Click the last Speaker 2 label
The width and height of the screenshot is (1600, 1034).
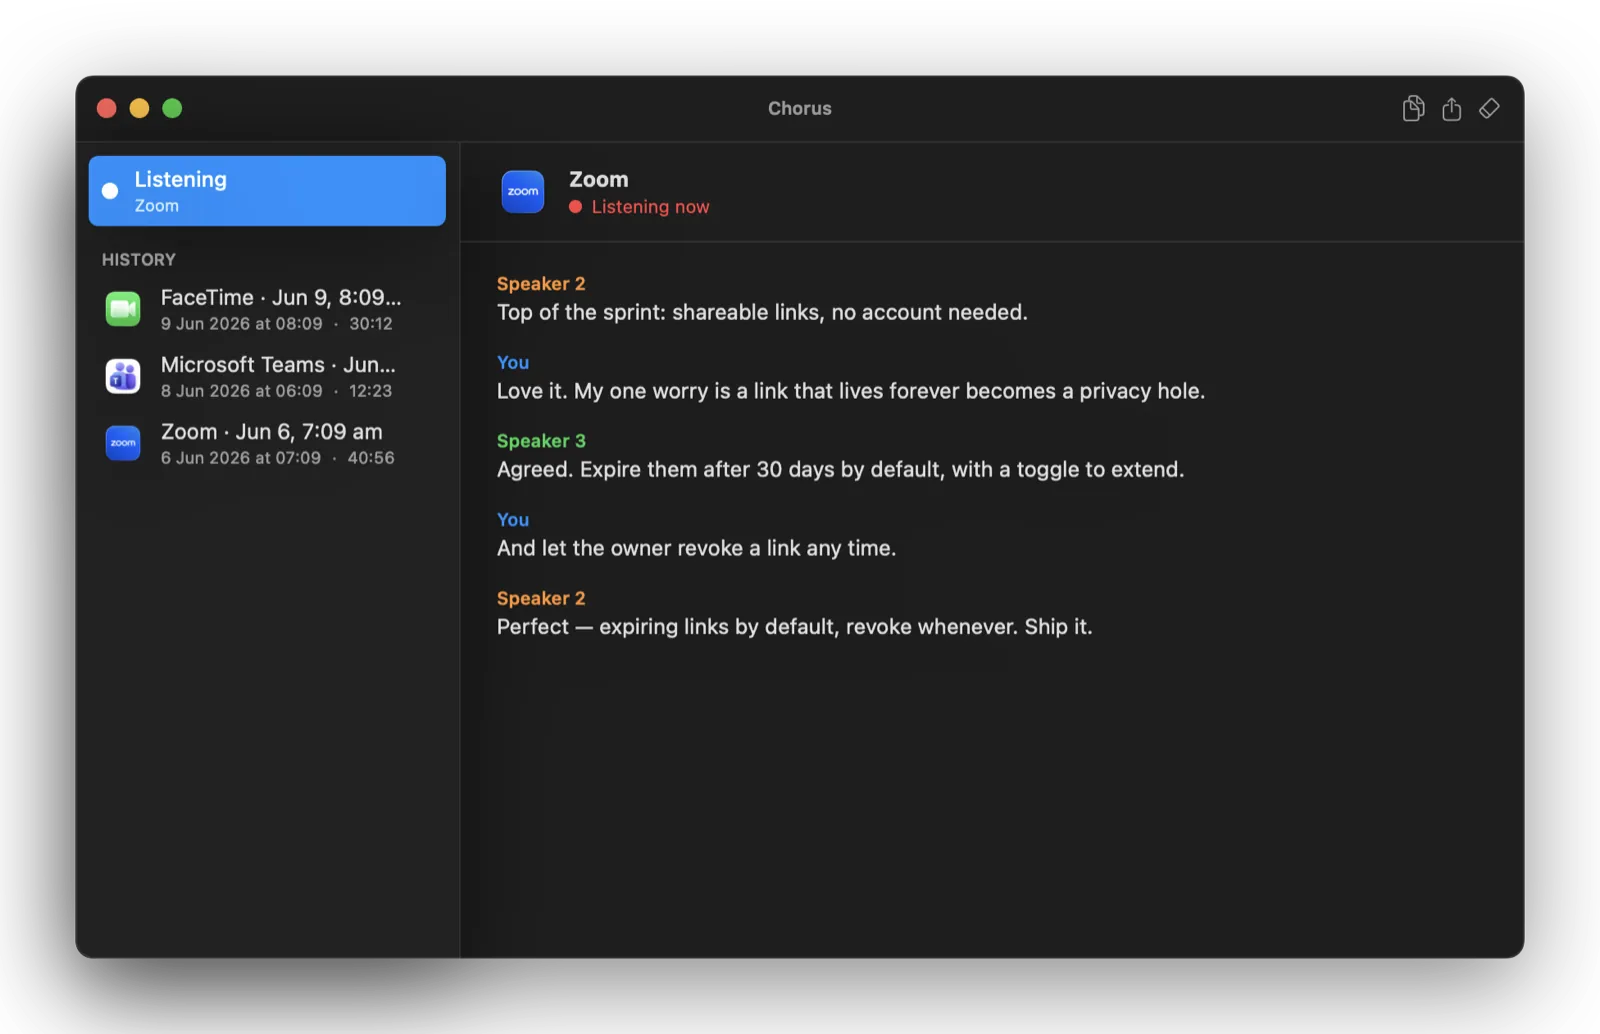(x=541, y=598)
